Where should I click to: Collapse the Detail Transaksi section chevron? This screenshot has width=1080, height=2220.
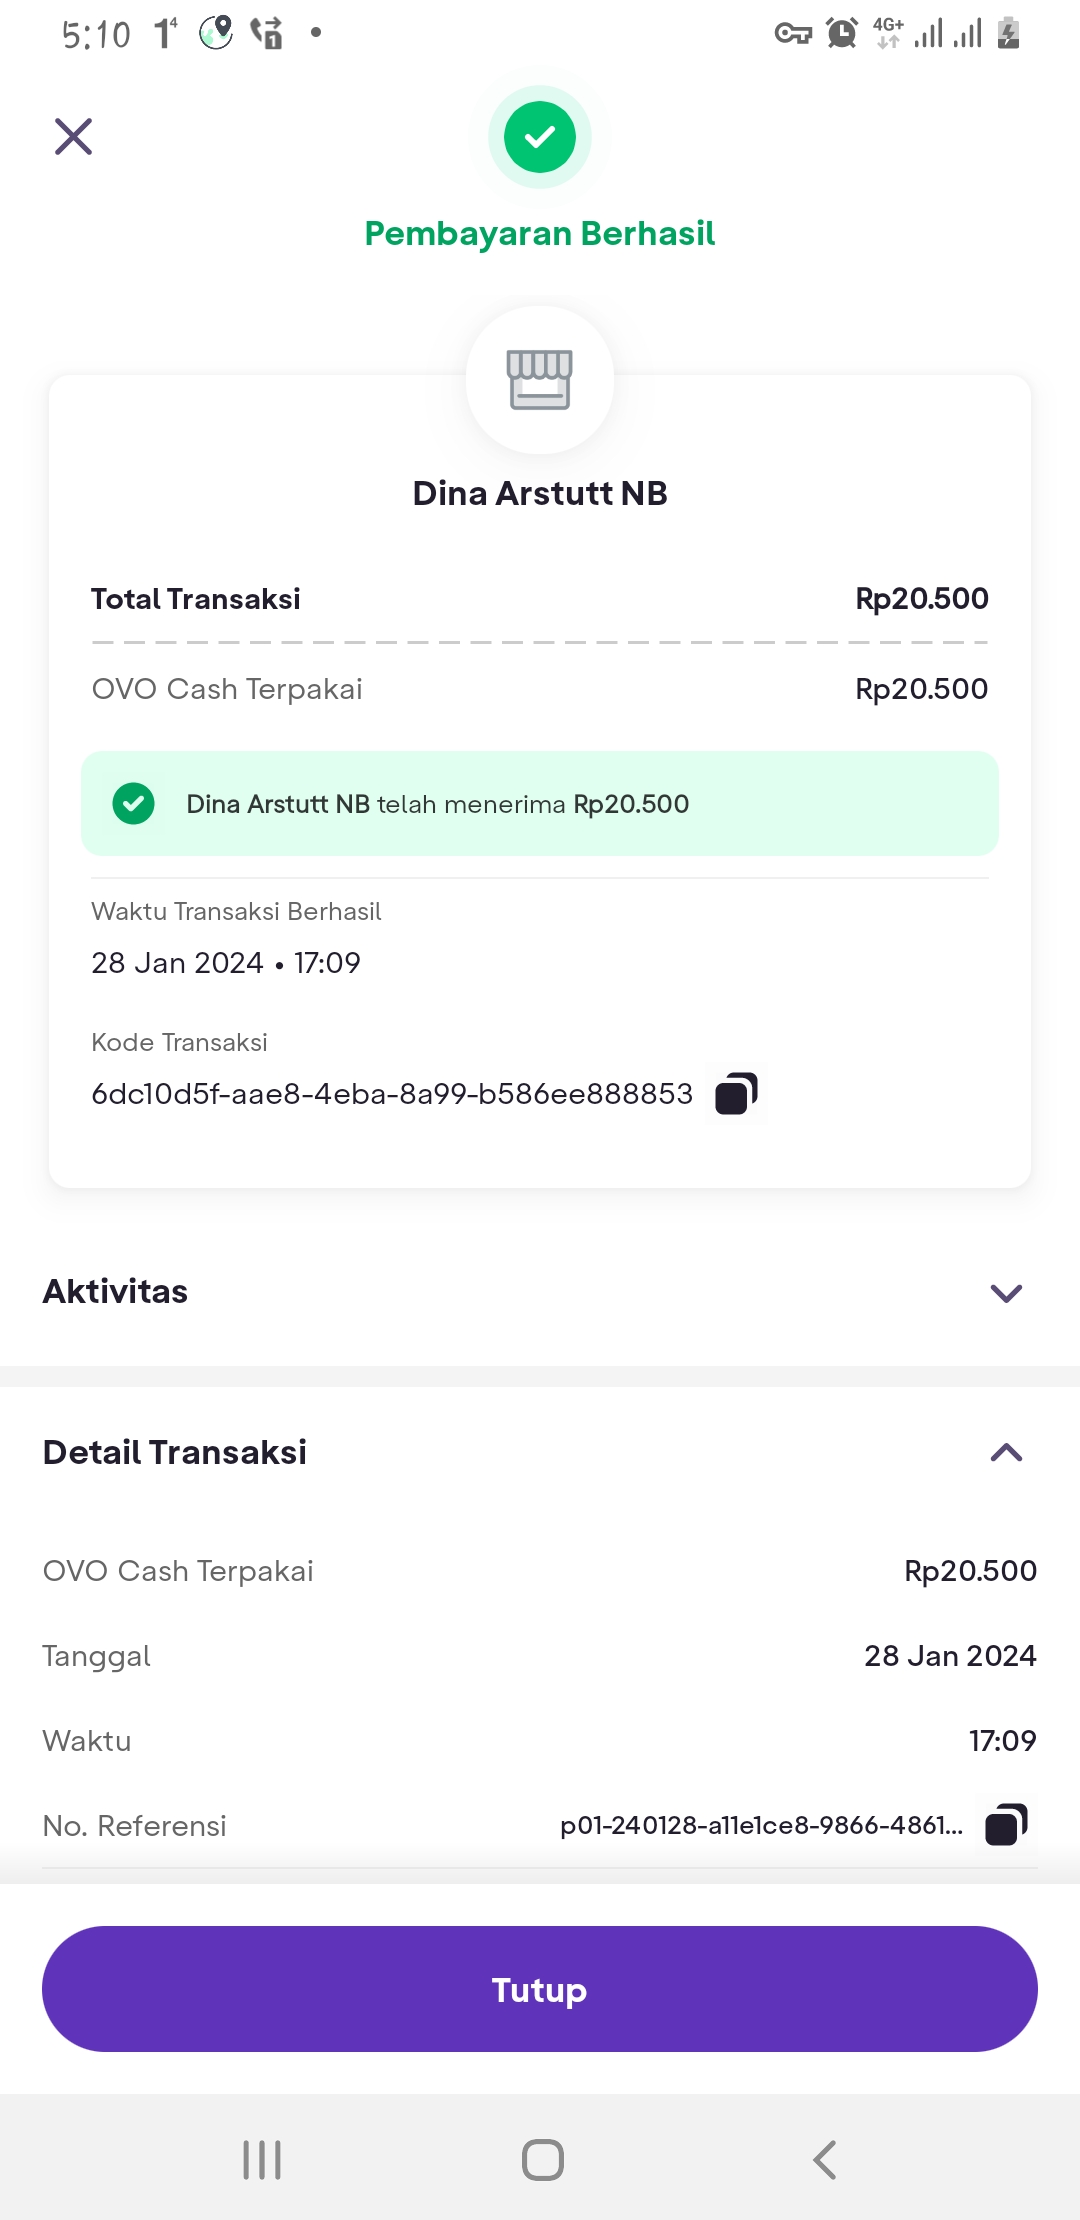click(1006, 1453)
